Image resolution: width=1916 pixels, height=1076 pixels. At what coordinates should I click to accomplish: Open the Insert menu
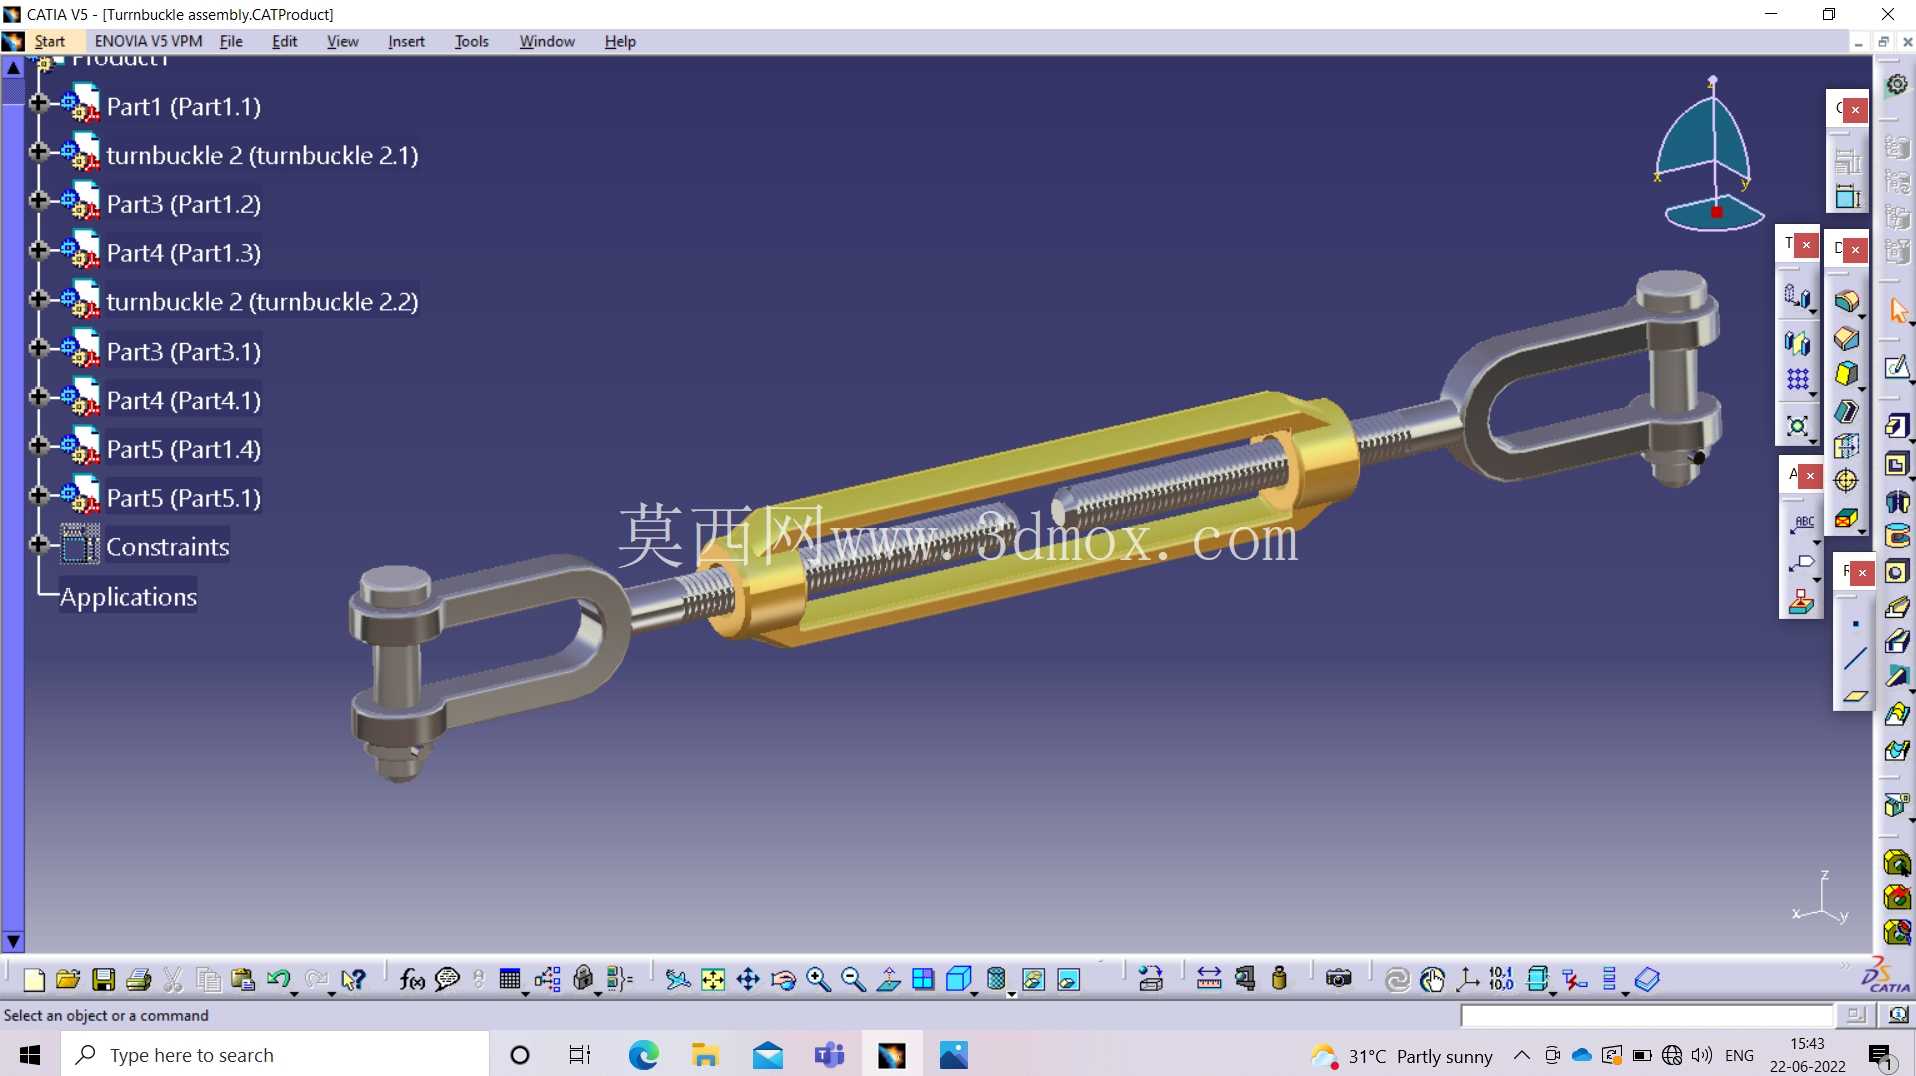click(406, 41)
